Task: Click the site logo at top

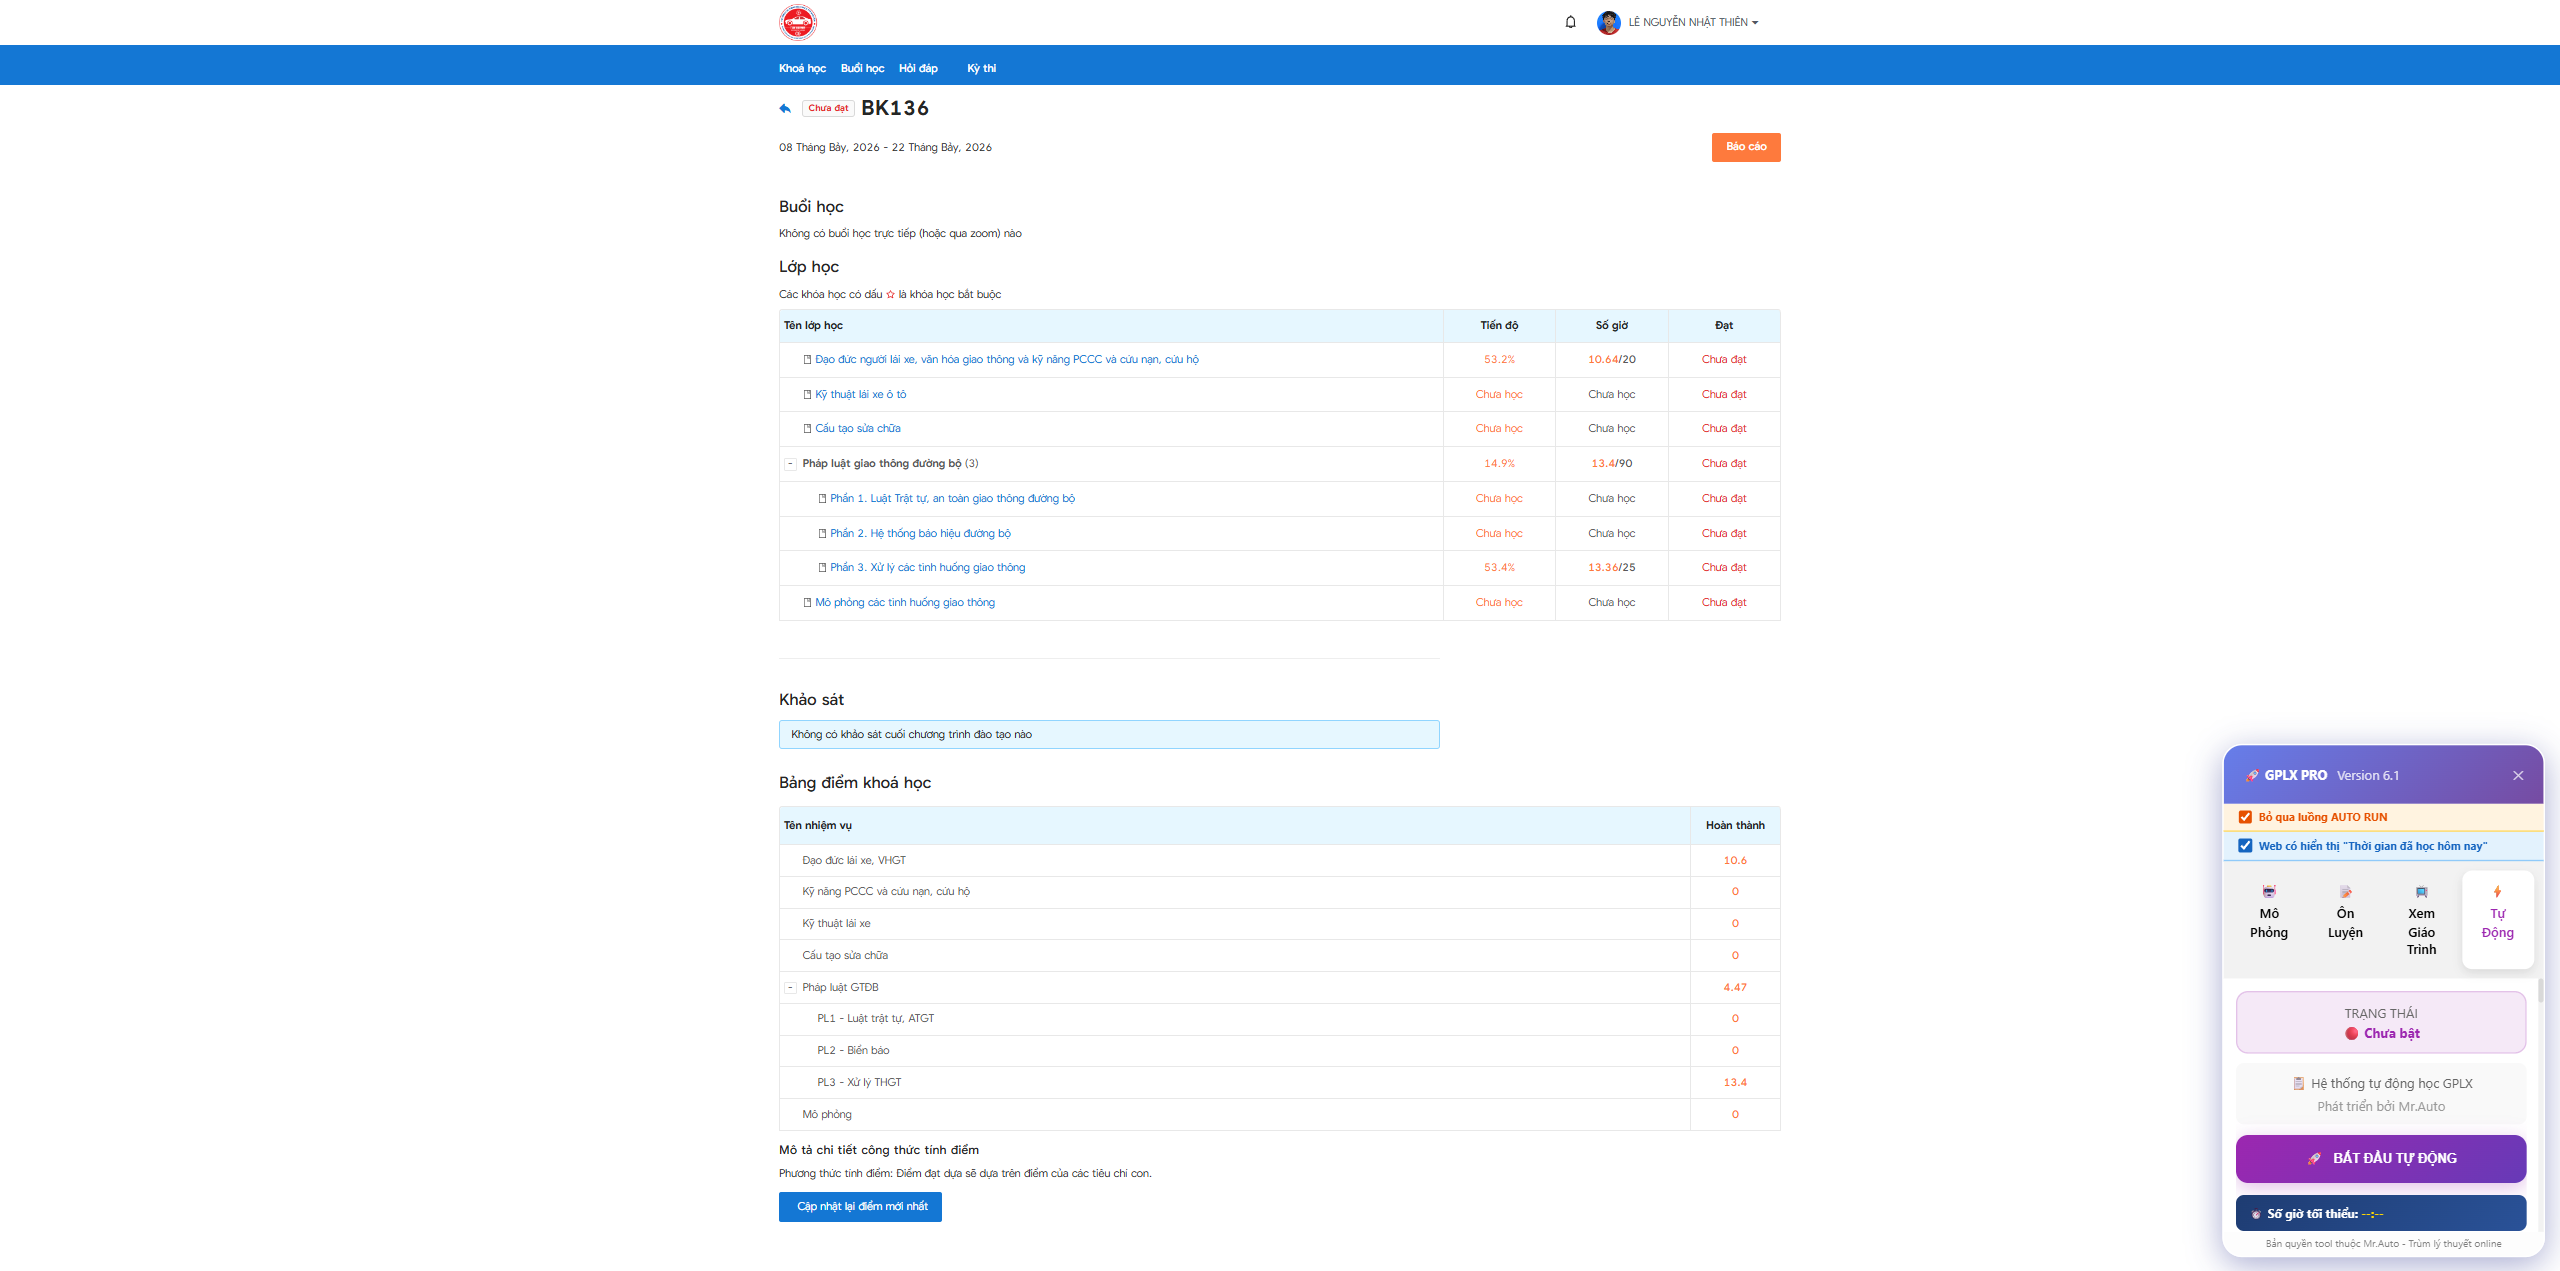Action: [797, 22]
